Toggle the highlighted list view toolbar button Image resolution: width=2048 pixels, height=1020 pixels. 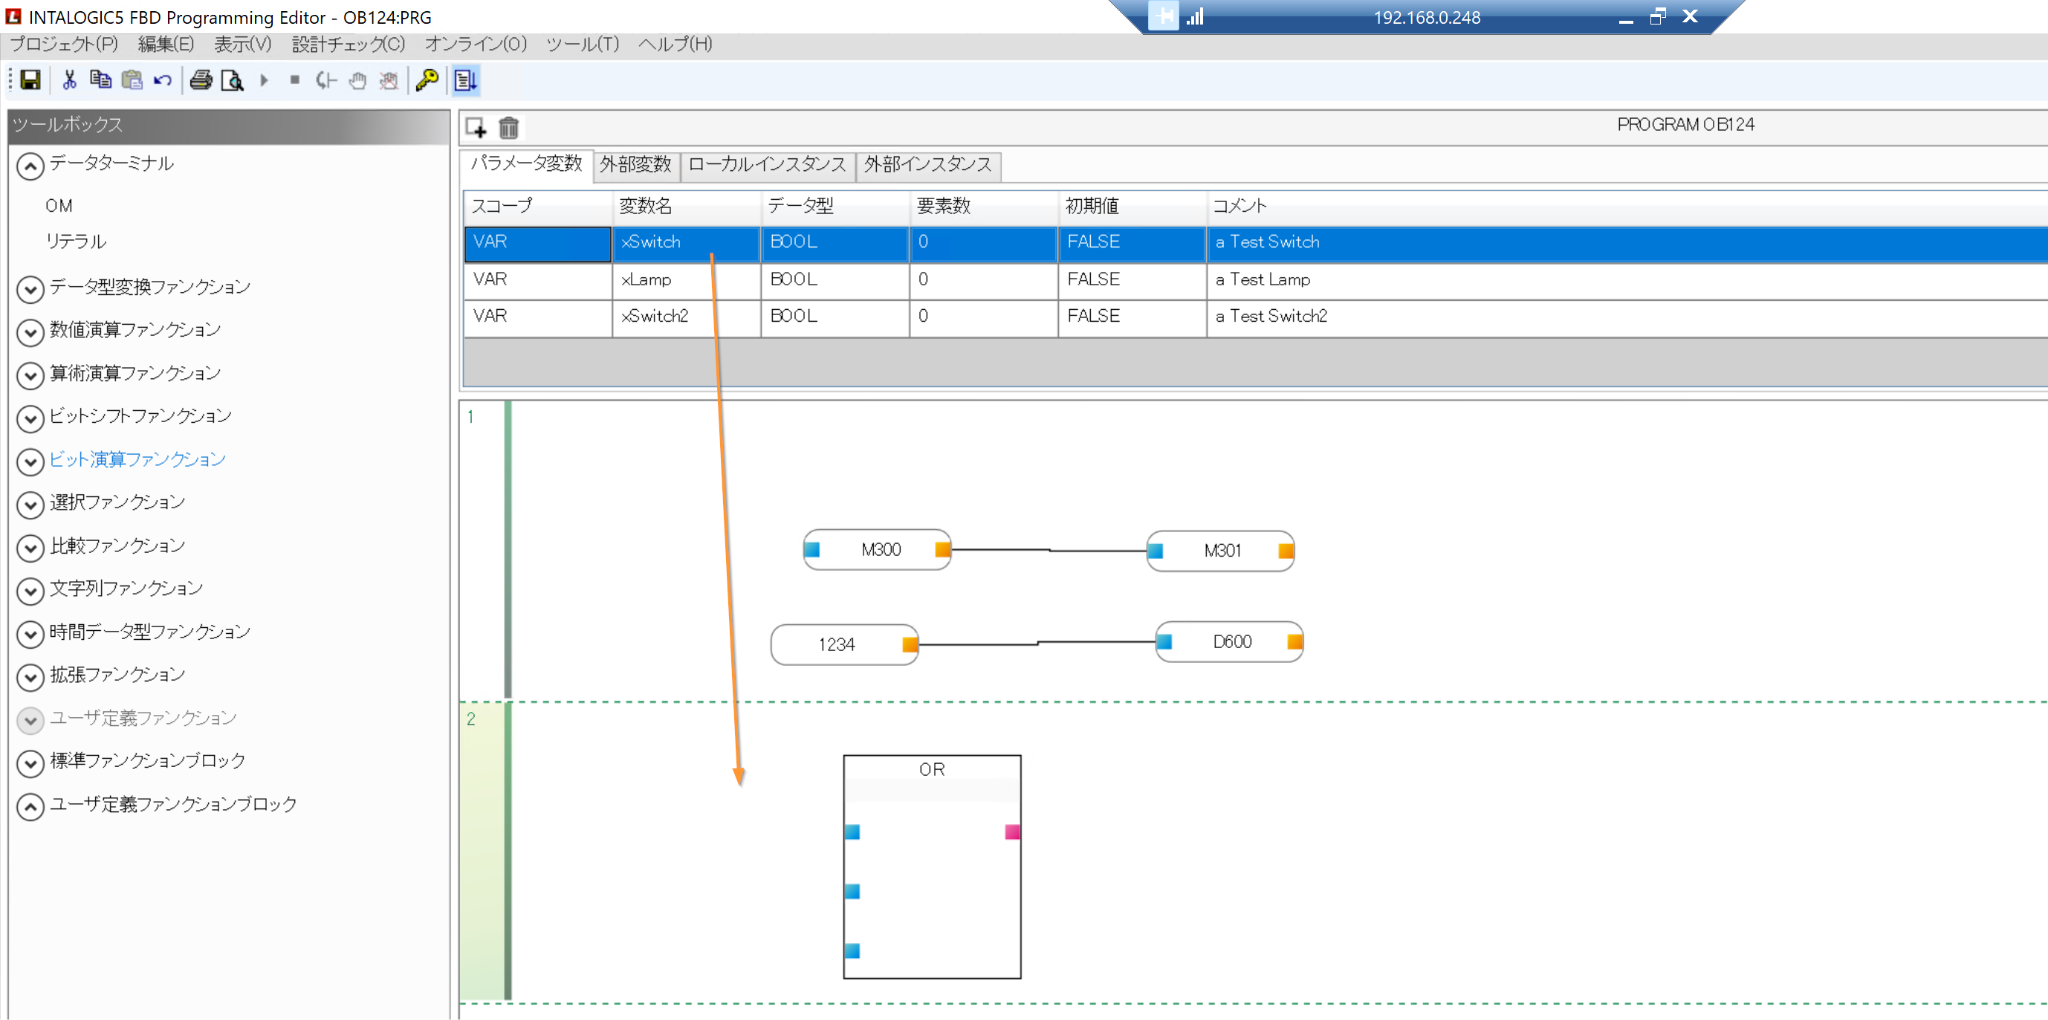pos(466,80)
